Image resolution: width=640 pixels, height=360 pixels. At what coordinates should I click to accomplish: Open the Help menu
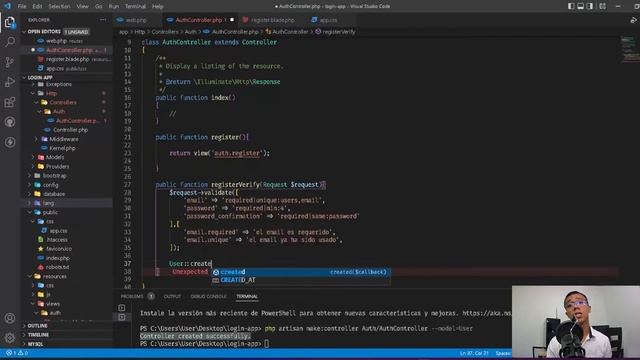[158, 7]
